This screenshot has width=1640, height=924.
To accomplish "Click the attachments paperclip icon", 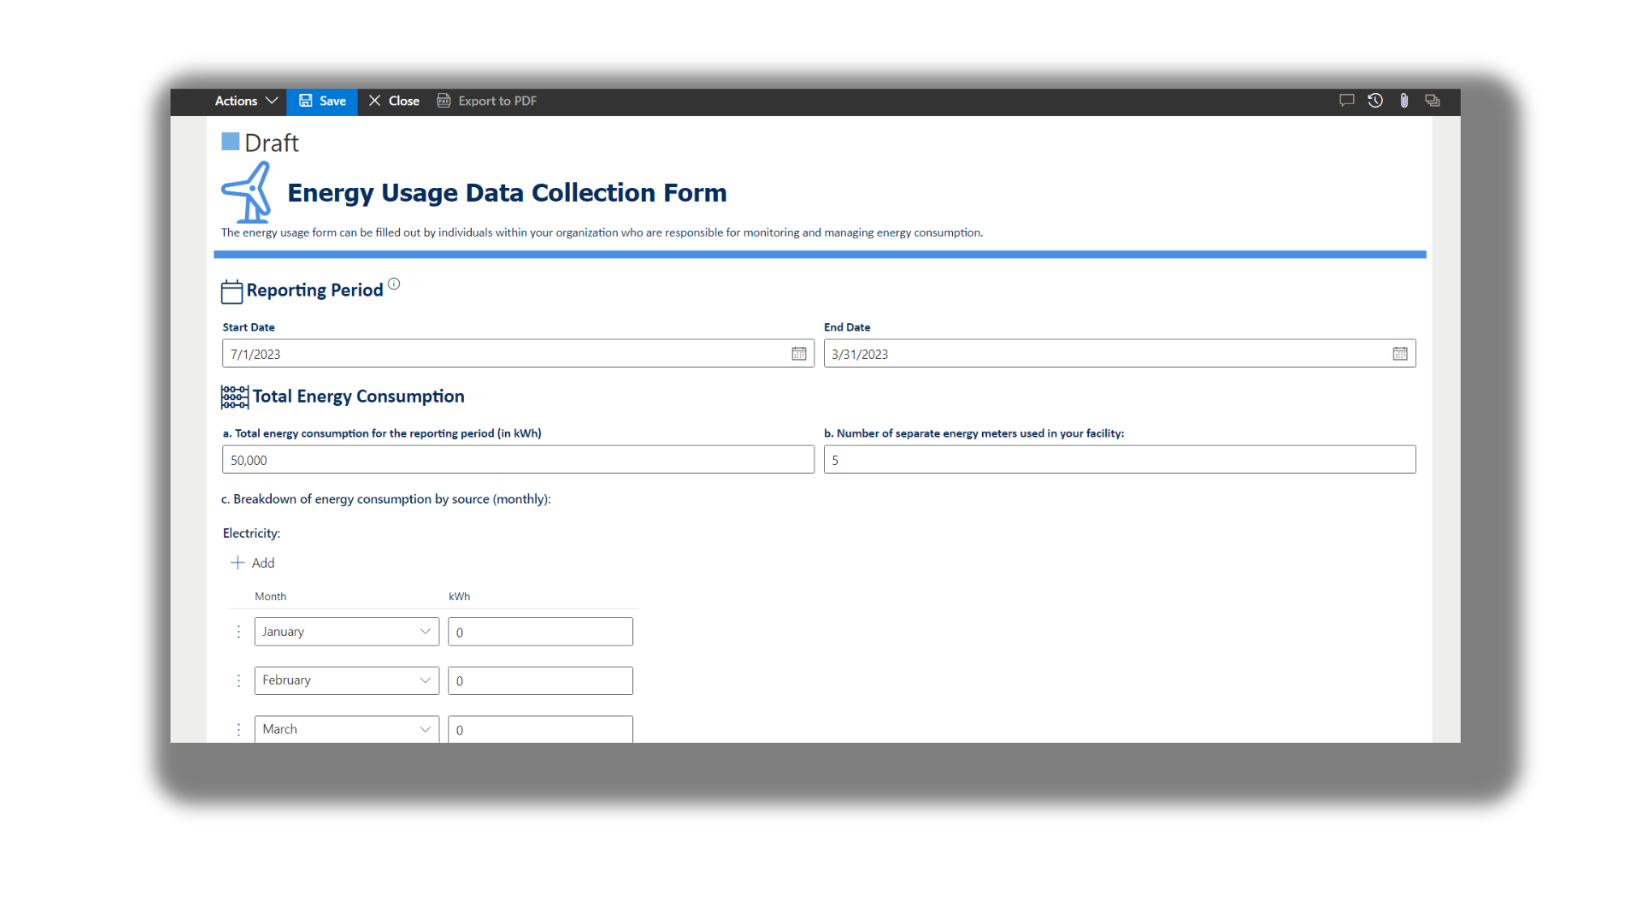I will tap(1404, 101).
